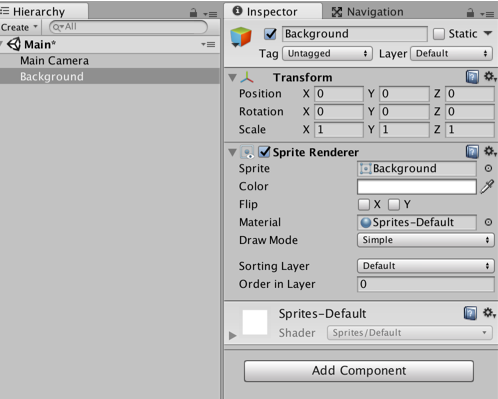Click the GameObject cube icon in Inspector

pos(241,36)
